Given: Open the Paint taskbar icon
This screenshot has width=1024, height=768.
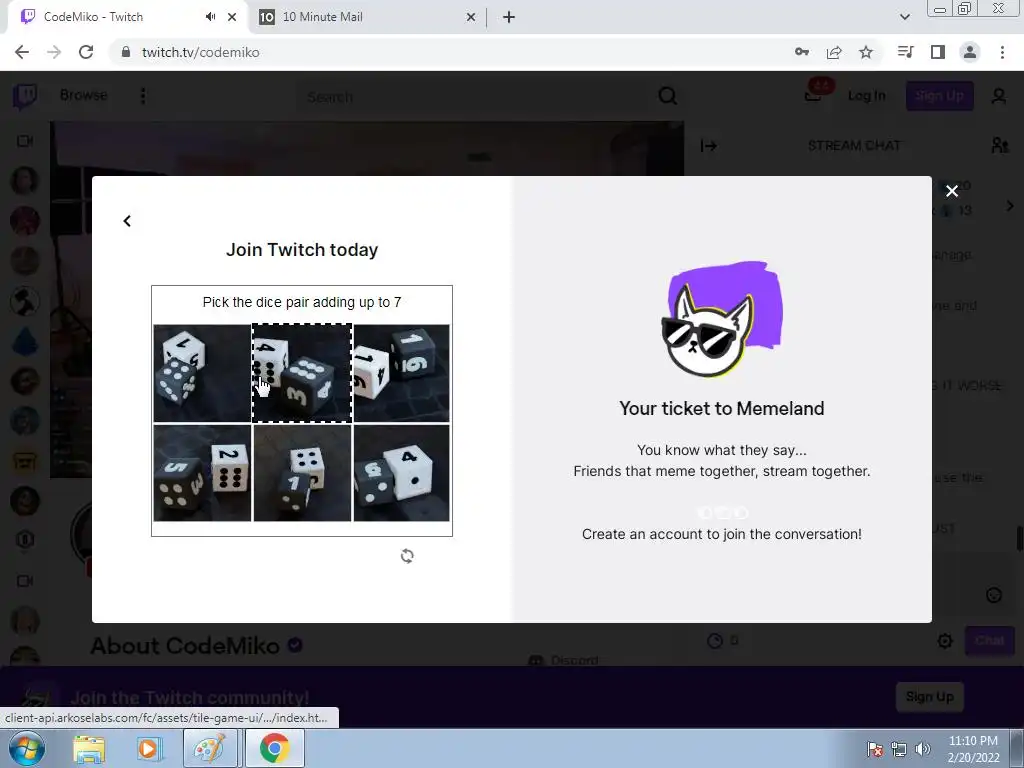Looking at the screenshot, I should (x=210, y=748).
